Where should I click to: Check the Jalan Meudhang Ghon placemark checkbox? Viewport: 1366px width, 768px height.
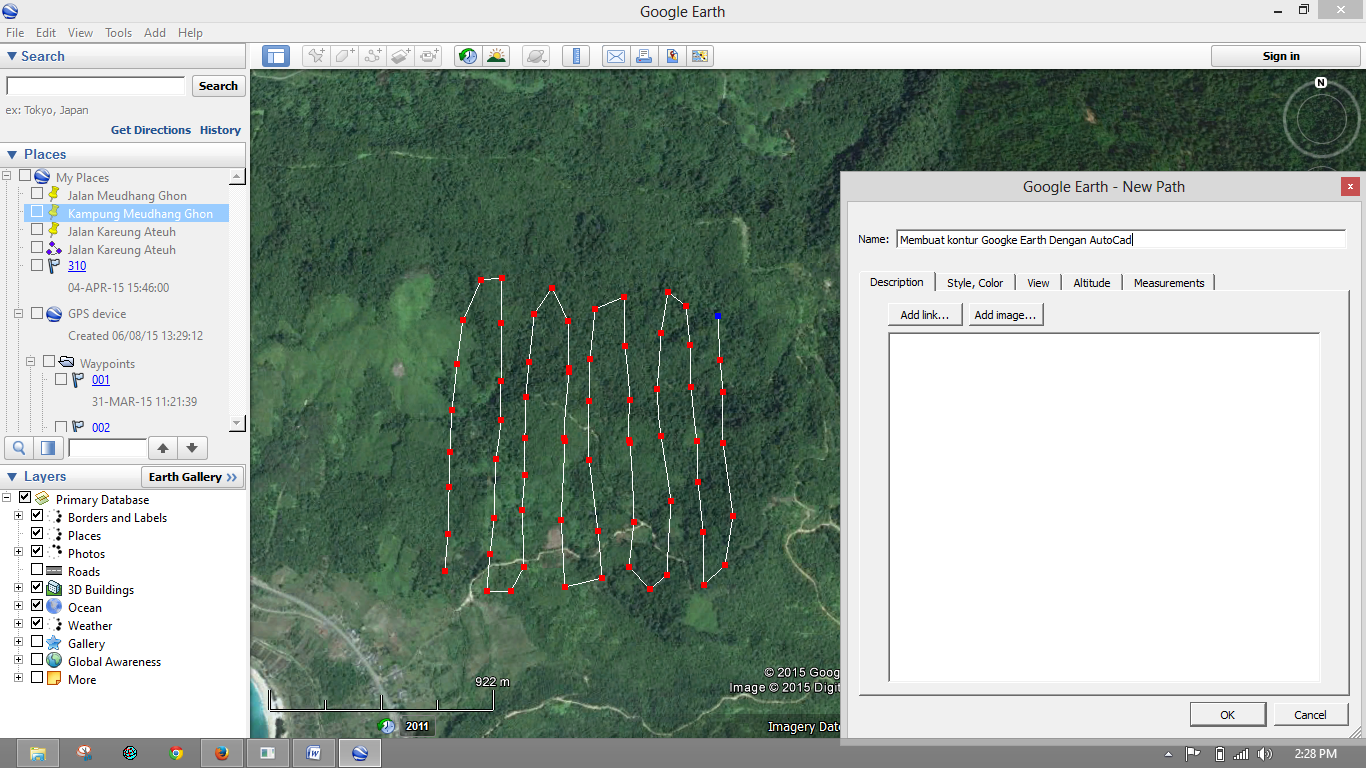(37, 194)
